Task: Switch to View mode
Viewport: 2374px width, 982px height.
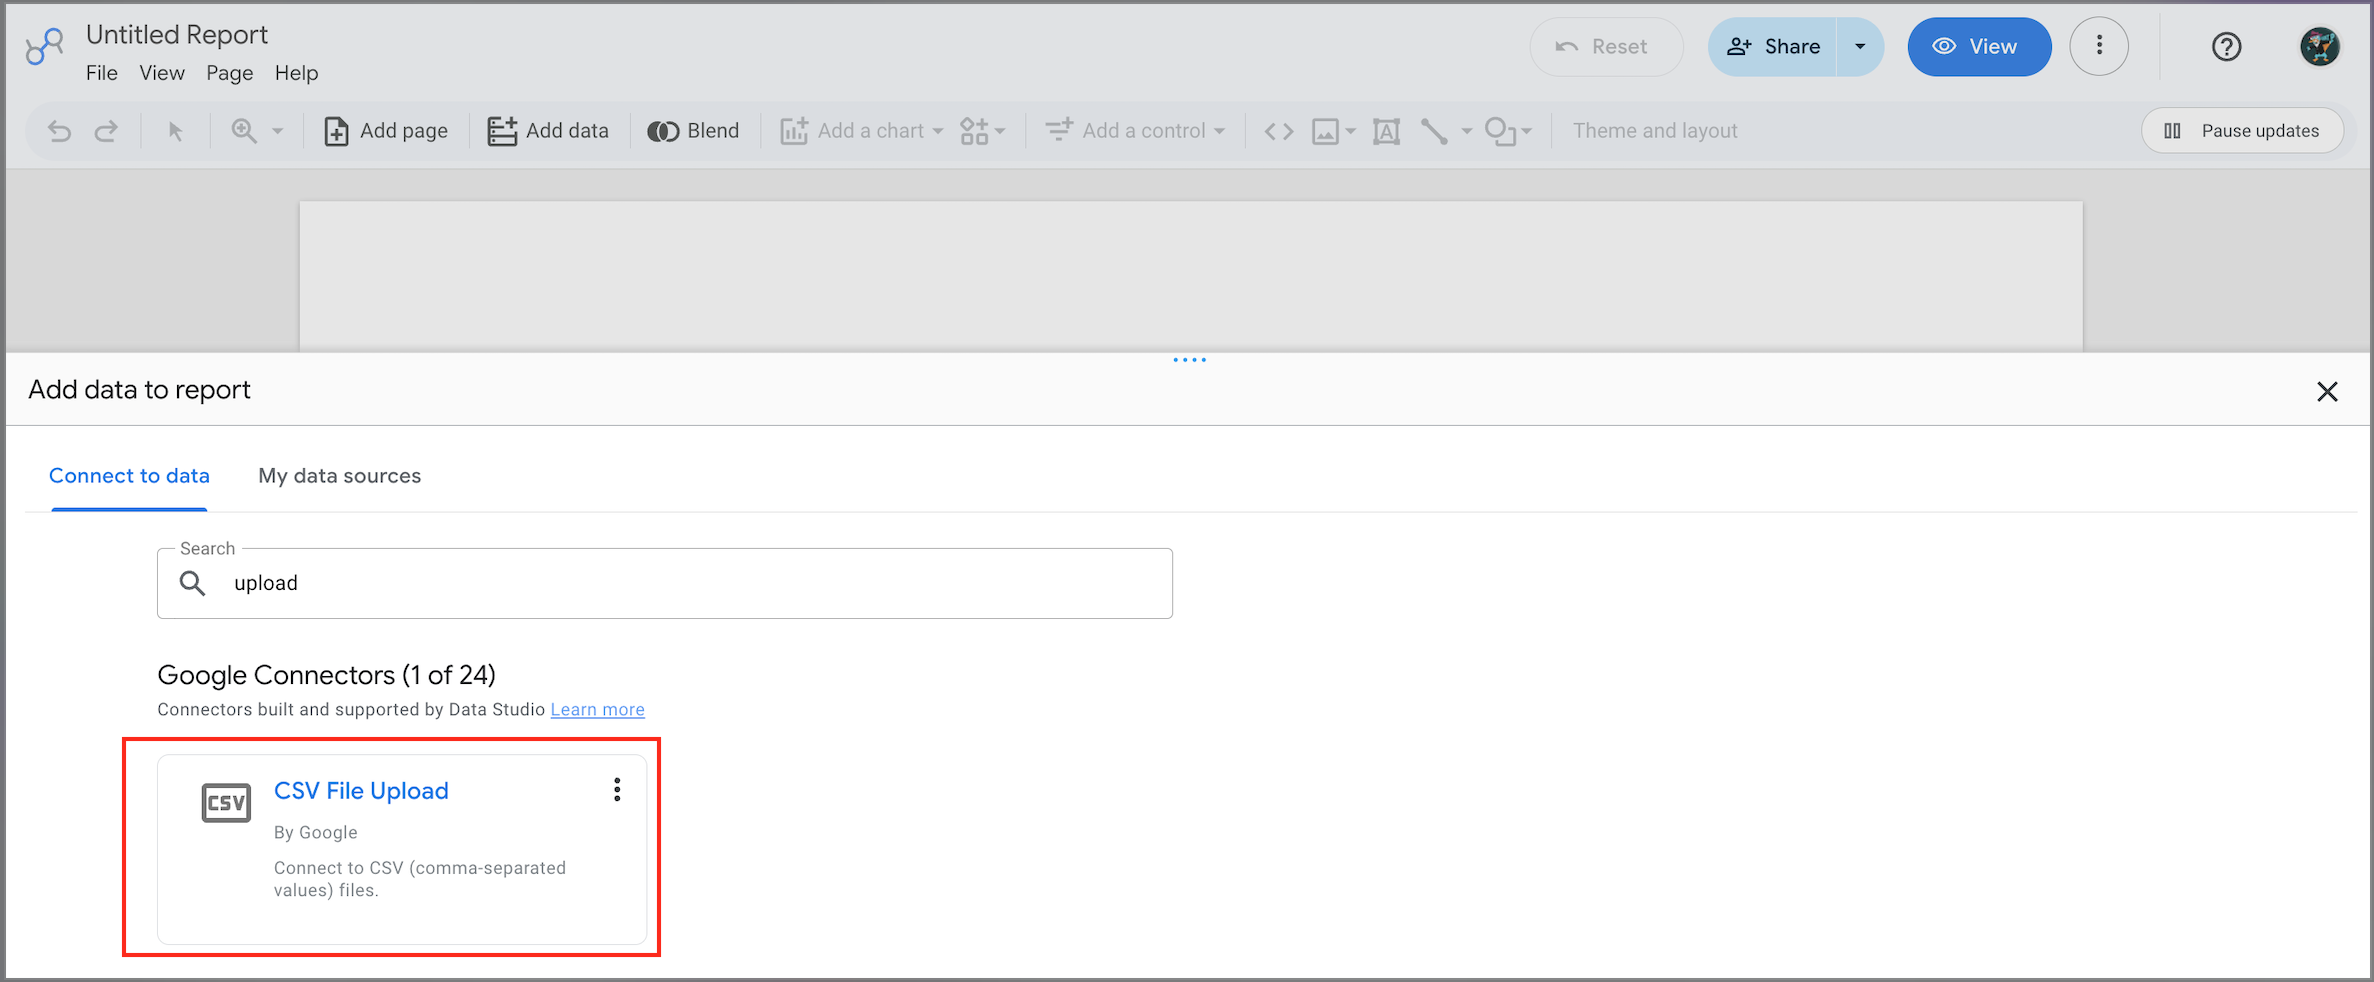Action: pyautogui.click(x=1979, y=47)
